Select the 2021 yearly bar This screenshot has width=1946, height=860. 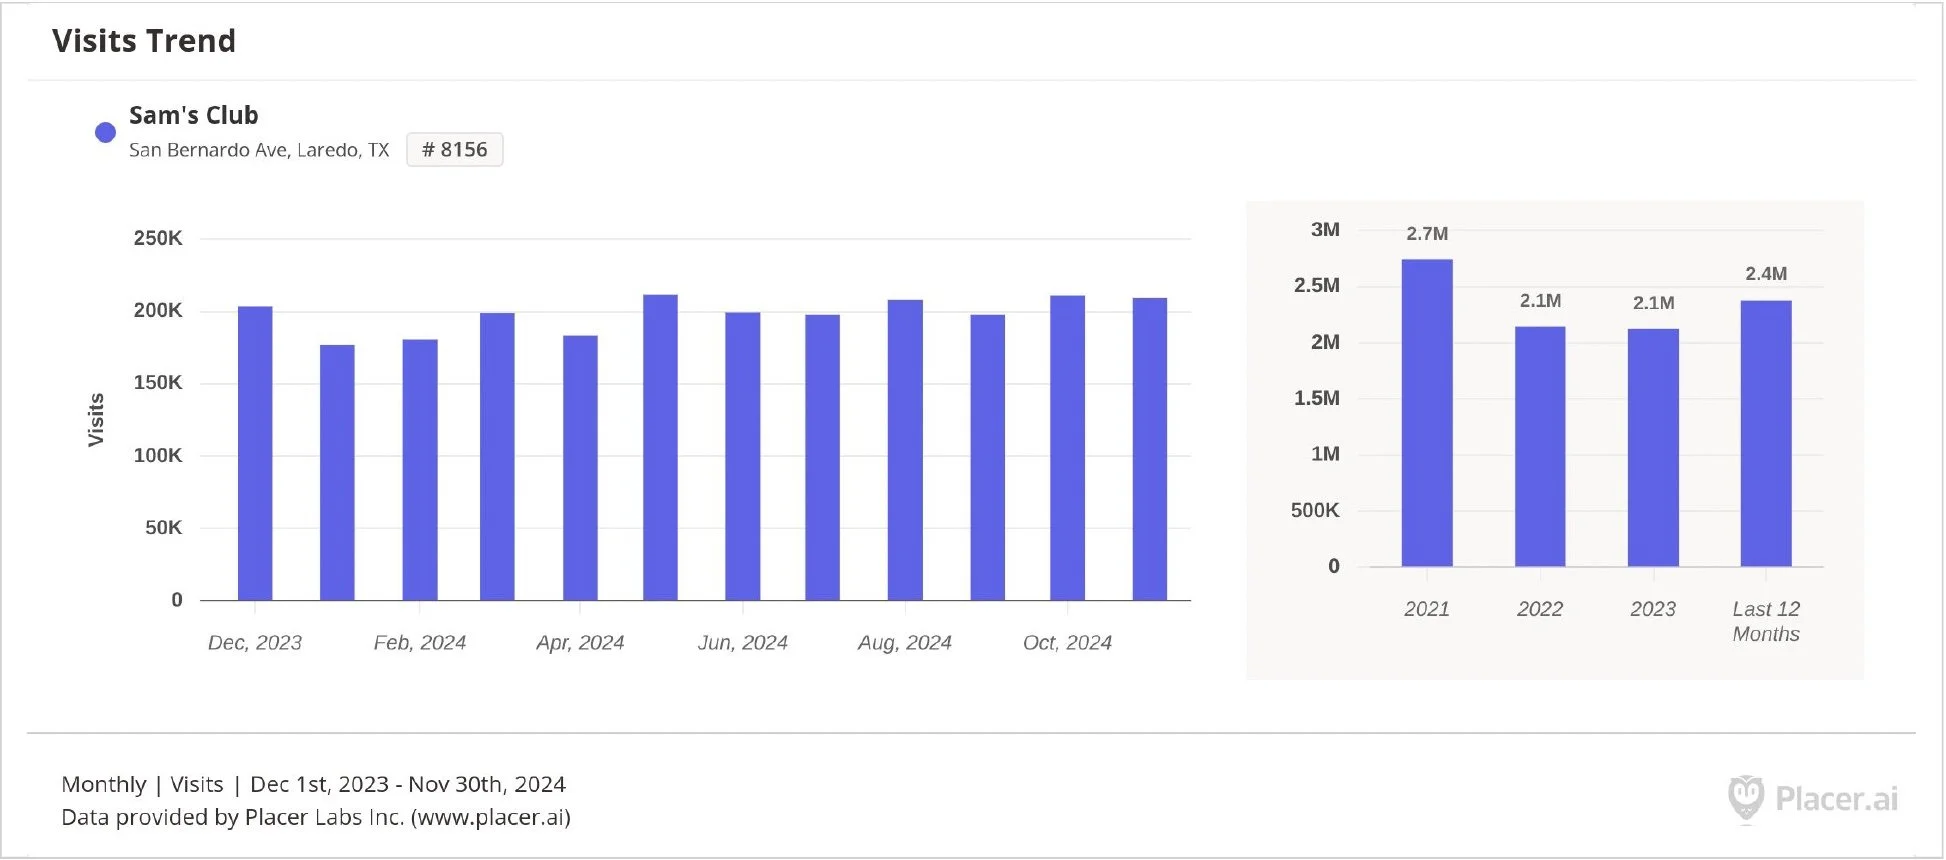1427,413
